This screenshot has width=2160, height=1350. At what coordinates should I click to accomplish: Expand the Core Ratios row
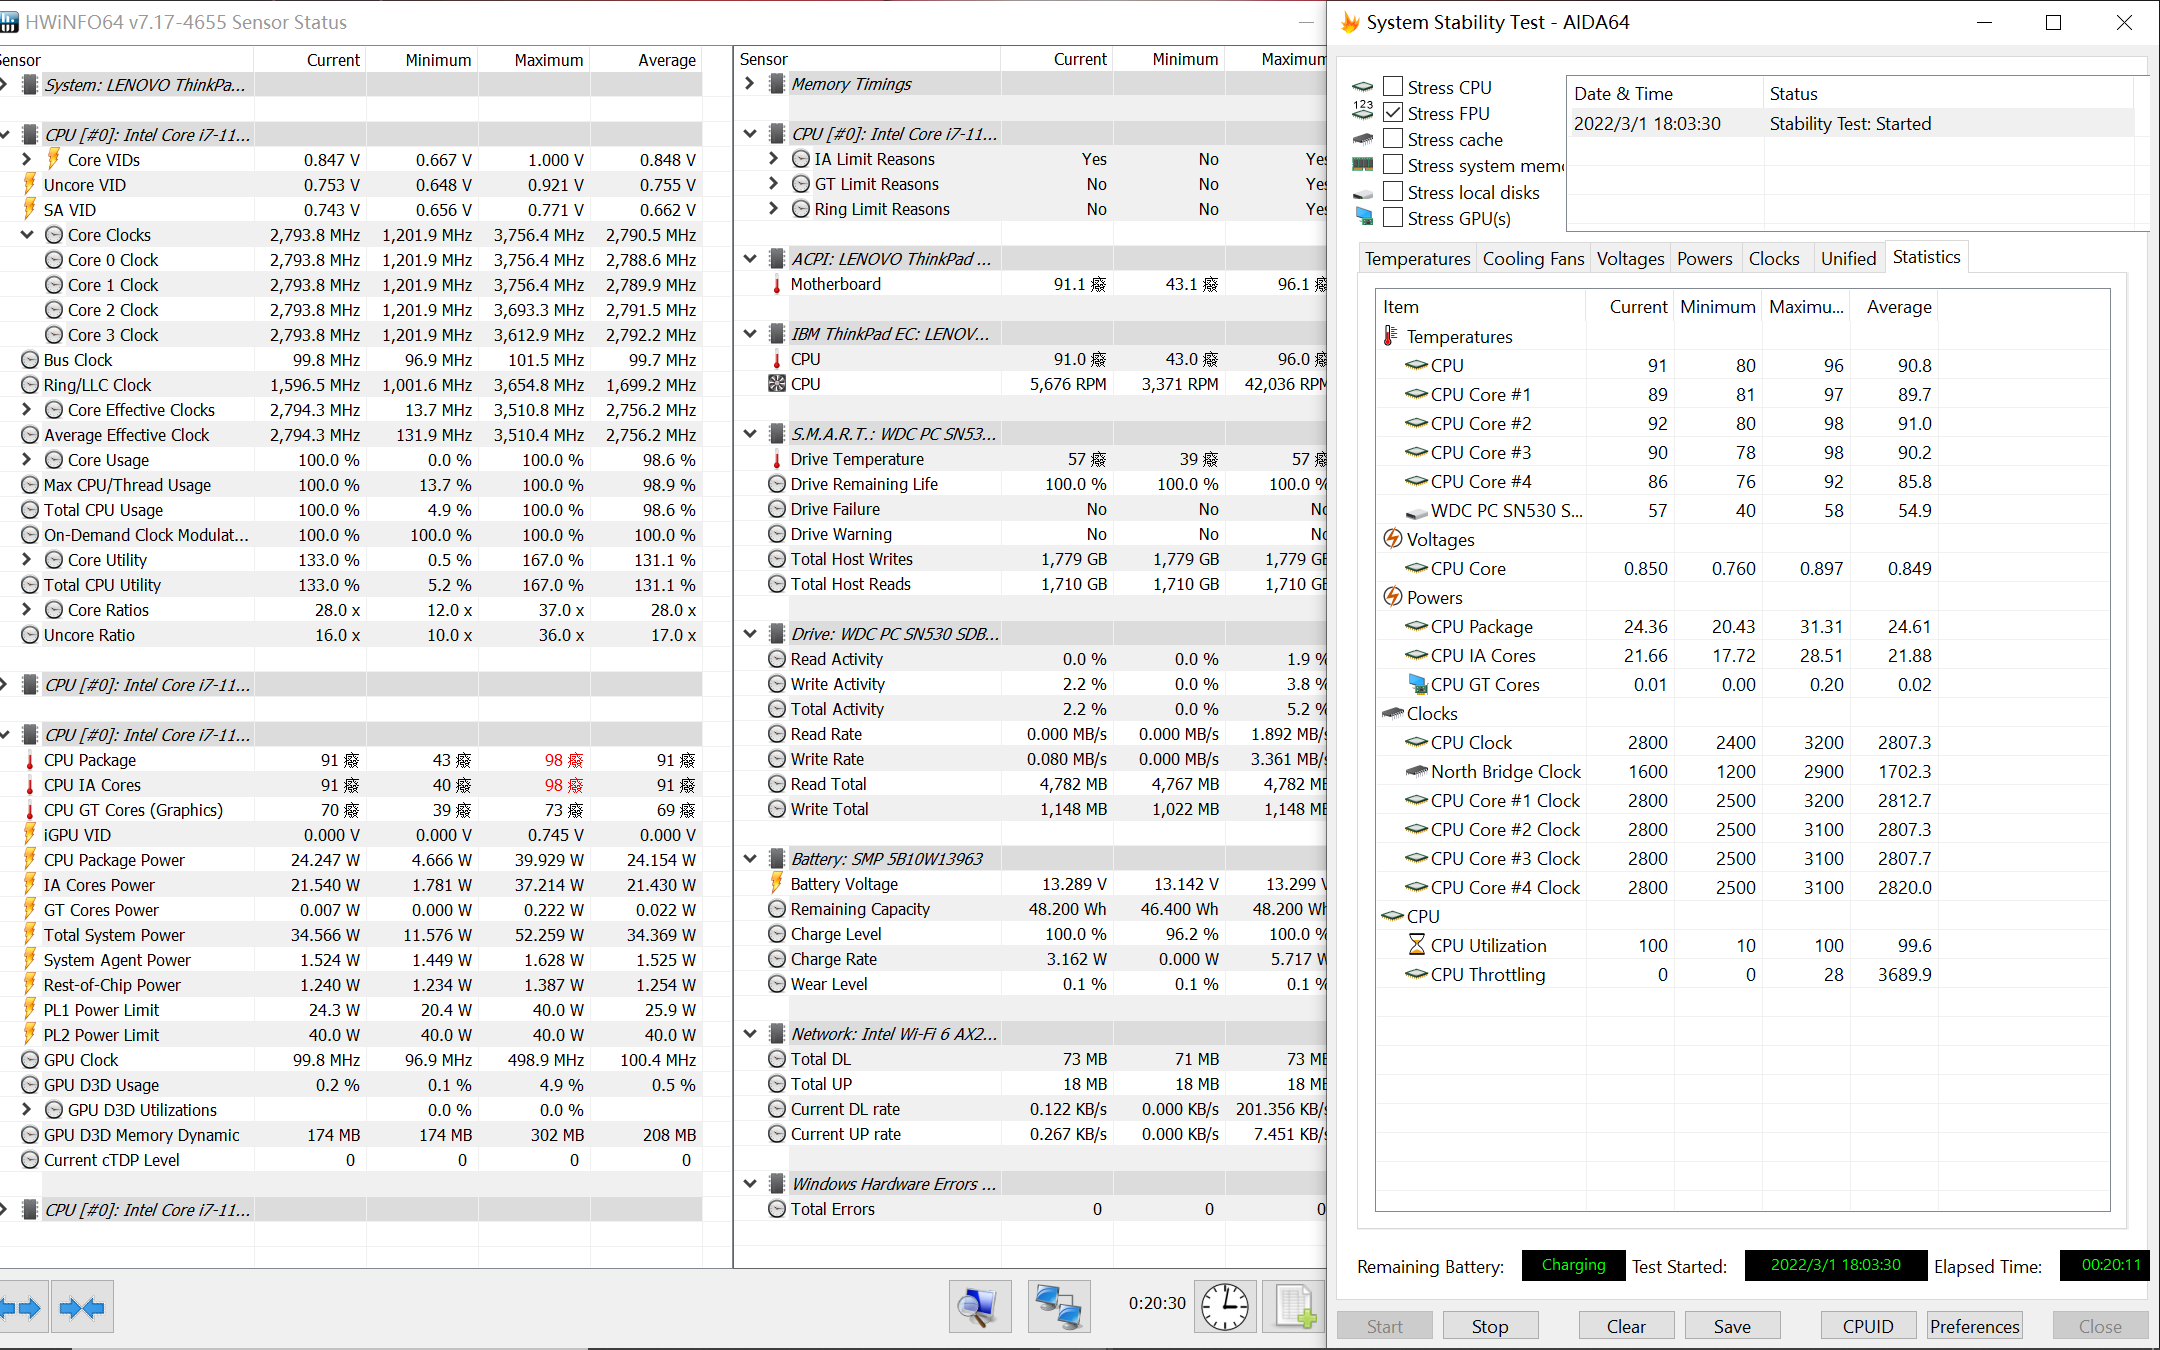pos(27,610)
